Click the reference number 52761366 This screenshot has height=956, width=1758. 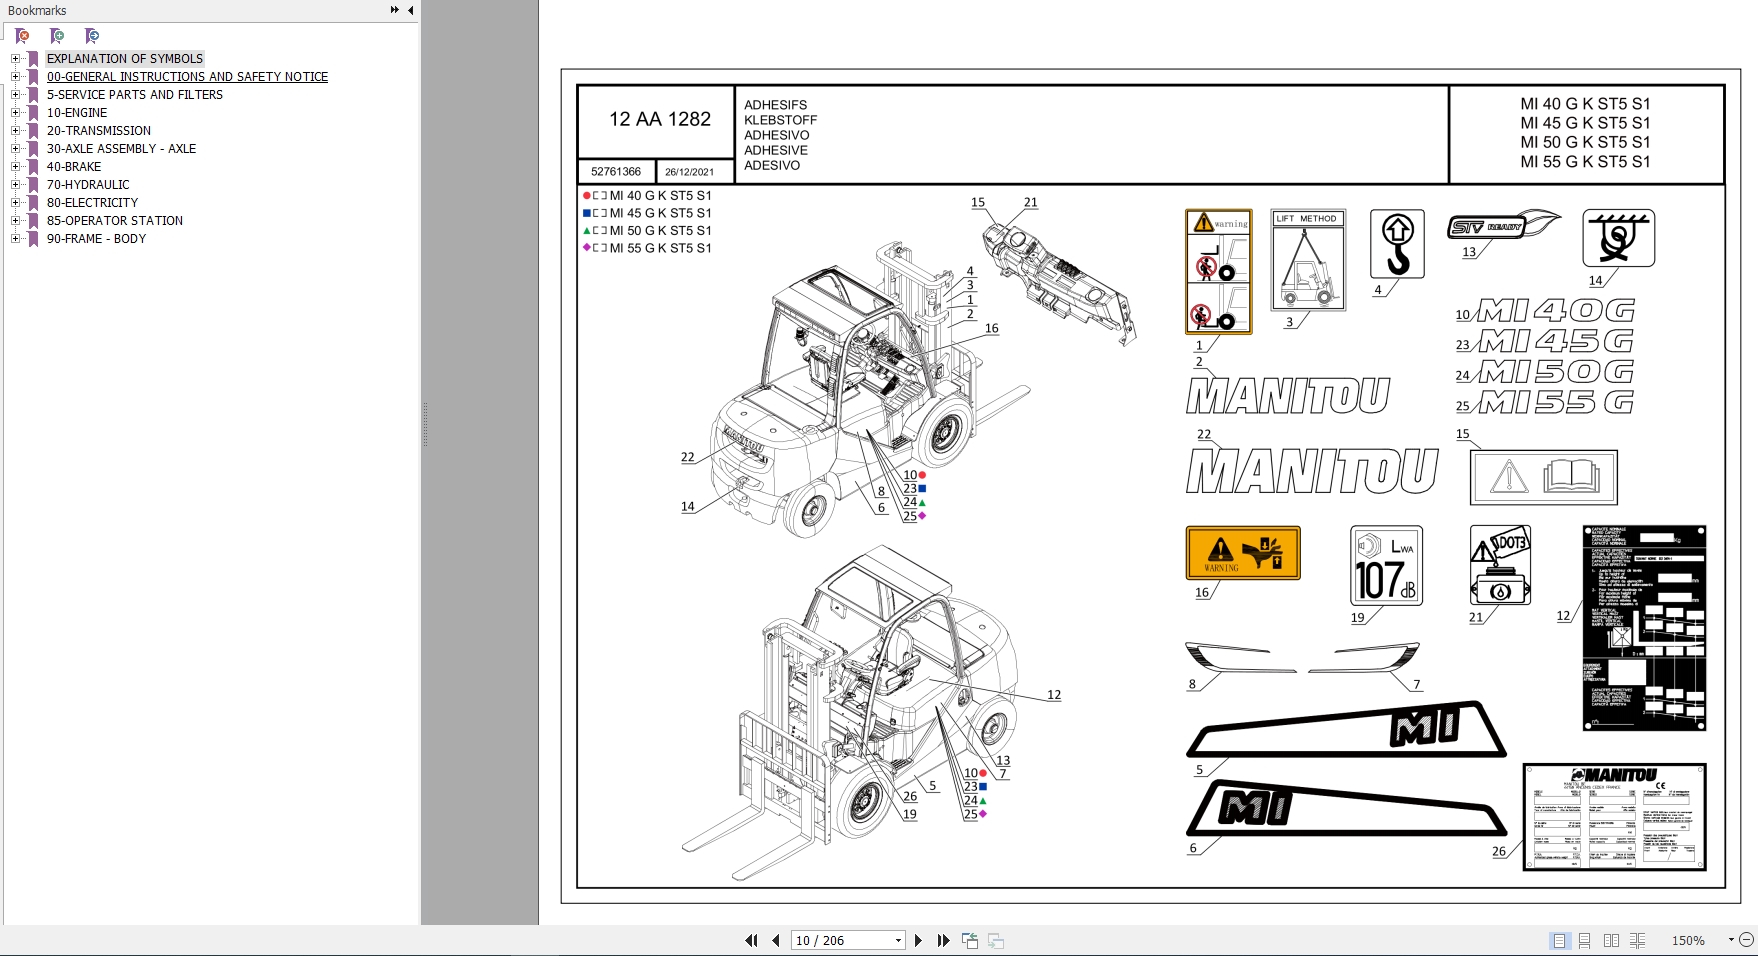point(616,172)
